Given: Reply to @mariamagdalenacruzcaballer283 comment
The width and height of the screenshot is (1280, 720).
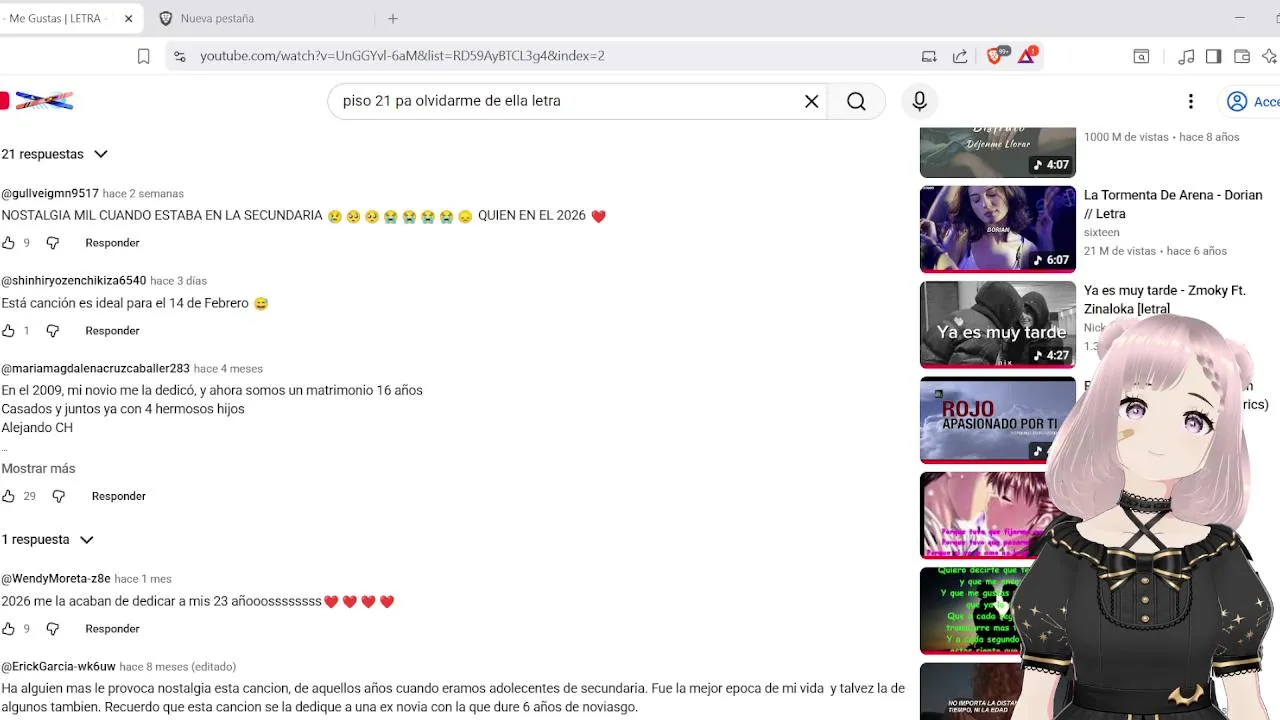Looking at the screenshot, I should (x=119, y=496).
